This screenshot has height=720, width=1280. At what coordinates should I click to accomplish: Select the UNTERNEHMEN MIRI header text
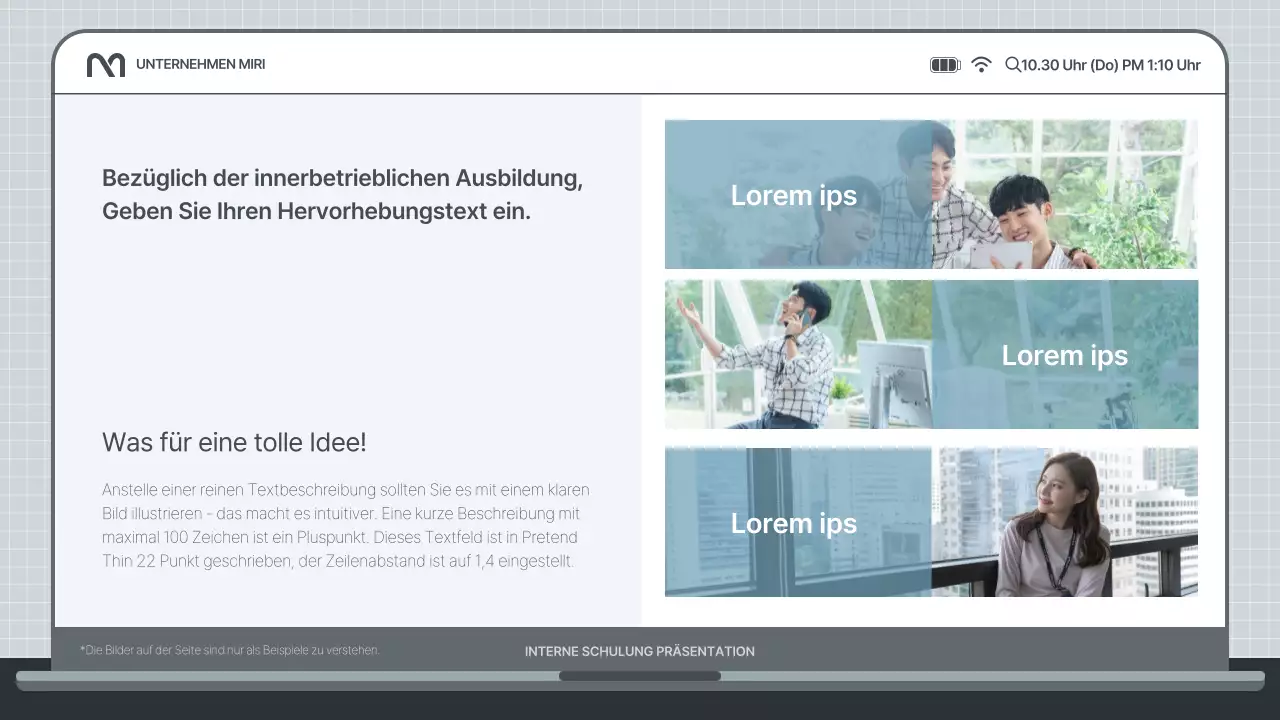click(x=200, y=64)
